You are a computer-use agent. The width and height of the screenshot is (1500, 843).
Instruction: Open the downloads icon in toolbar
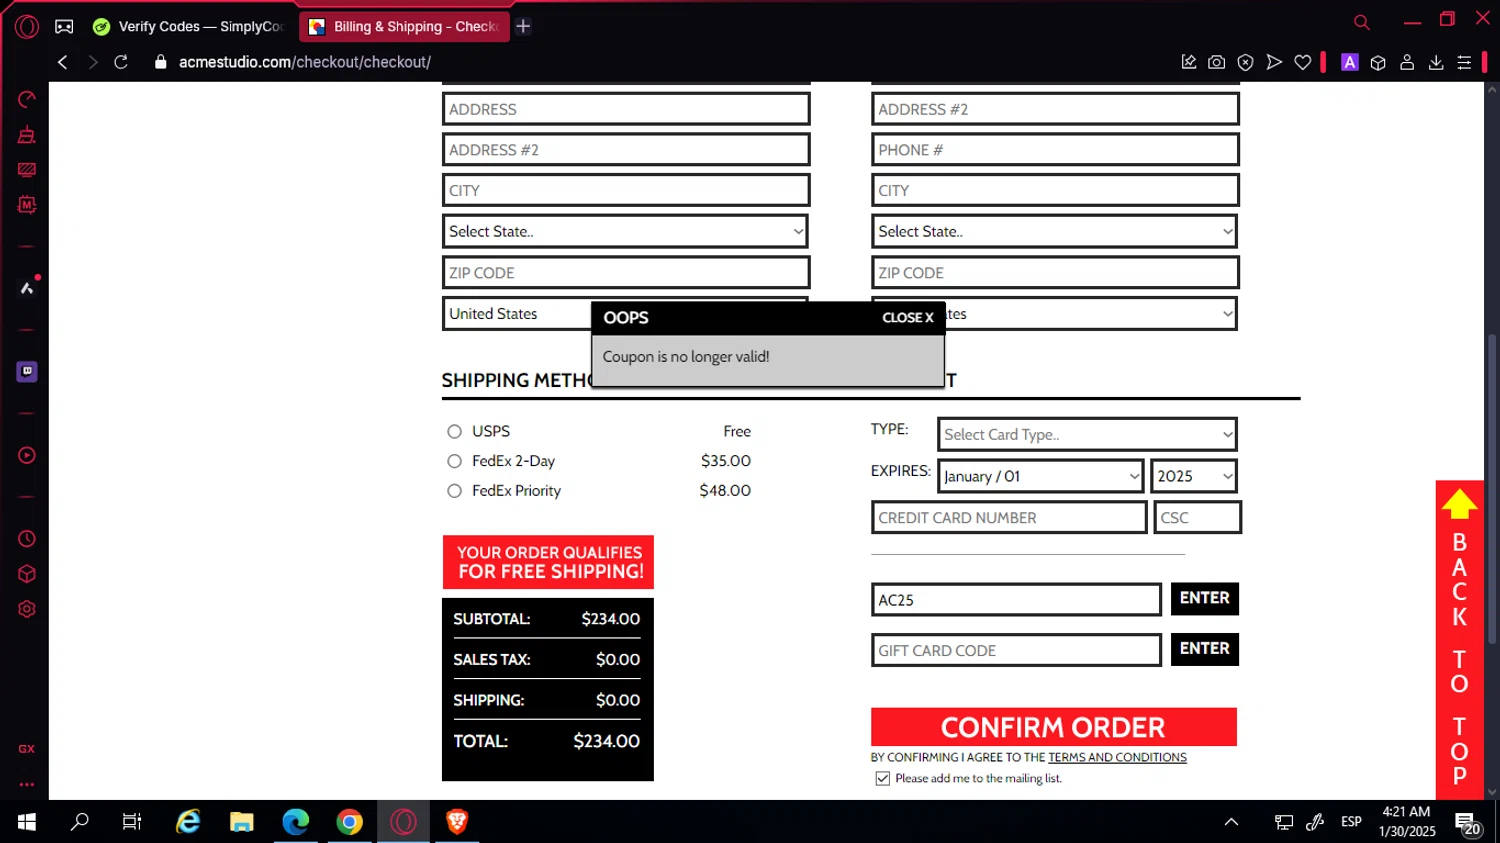(1436, 62)
